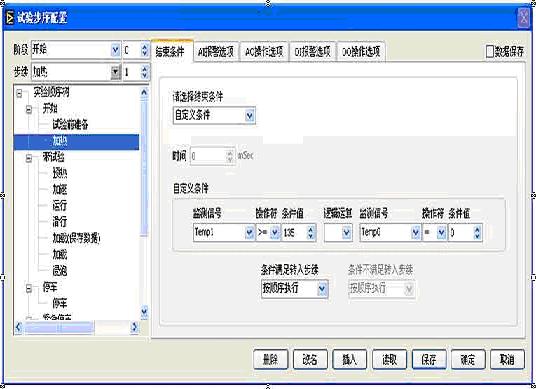Collapse the 新试验 tree group

[29, 158]
